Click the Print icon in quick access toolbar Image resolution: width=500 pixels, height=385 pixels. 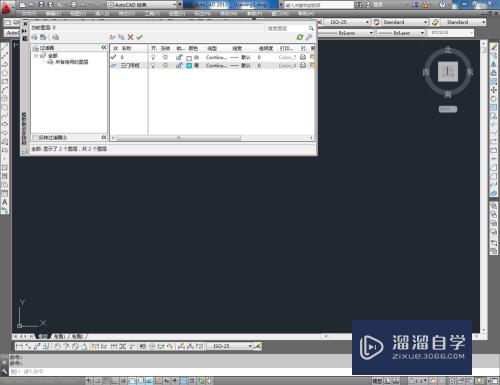[x=74, y=5]
